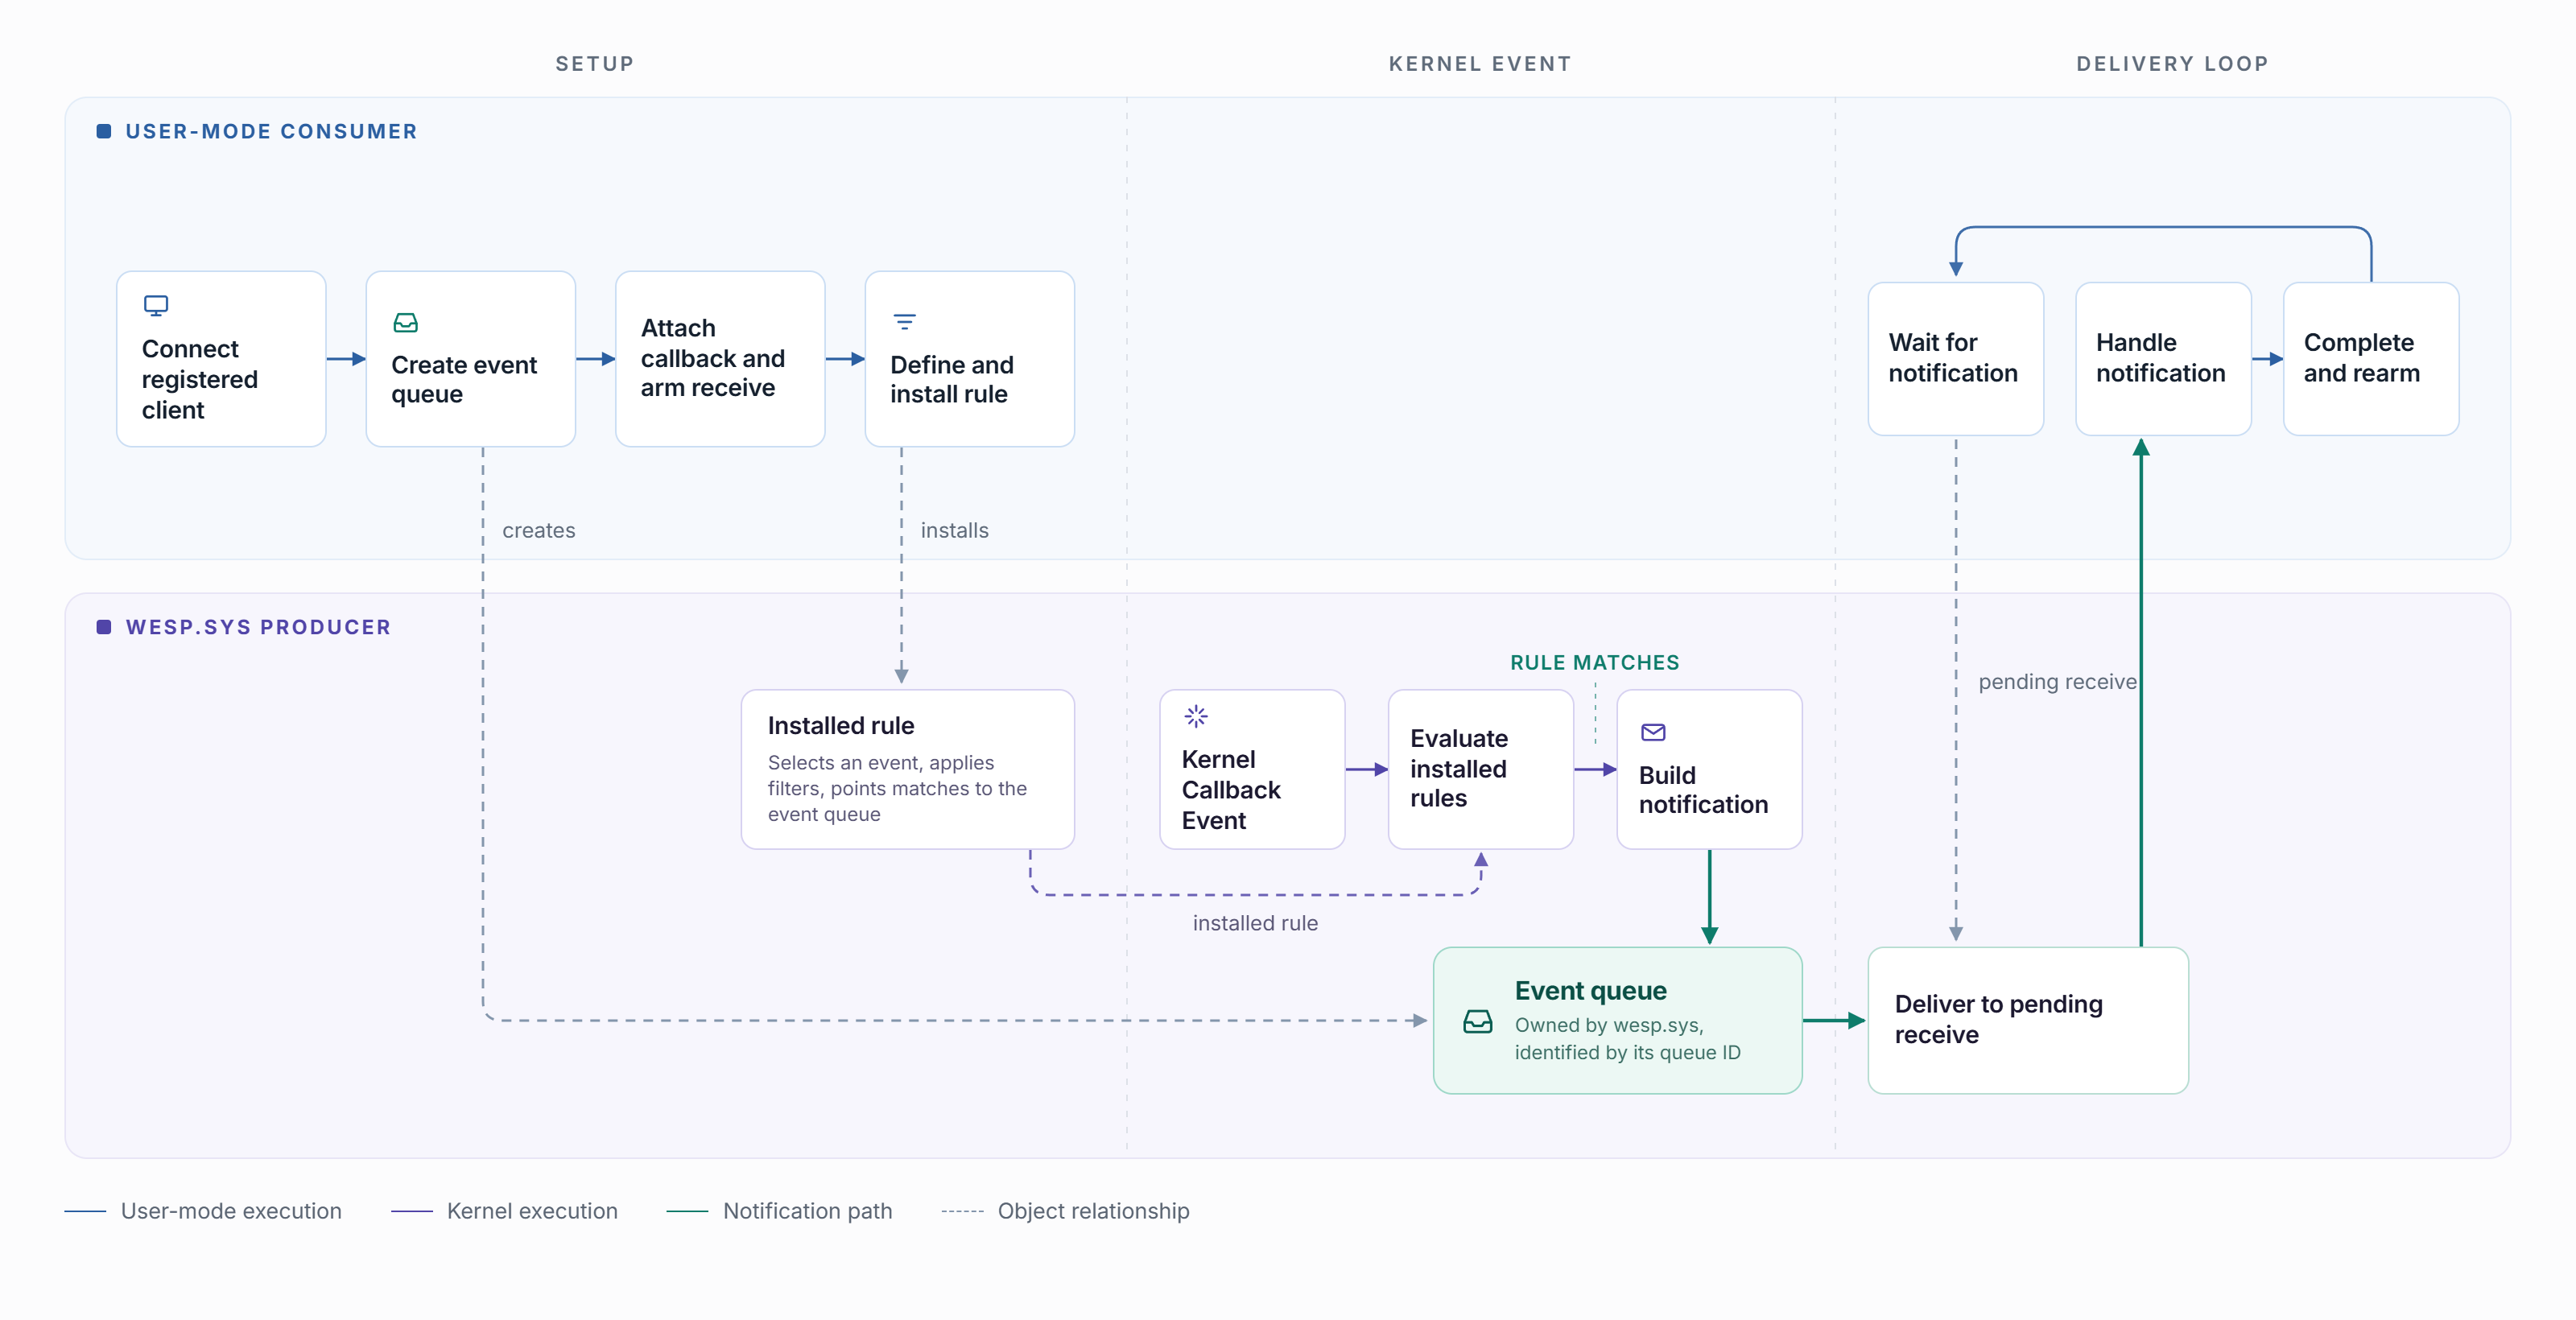Click the KERNEL EVENT column heading

[x=1480, y=64]
